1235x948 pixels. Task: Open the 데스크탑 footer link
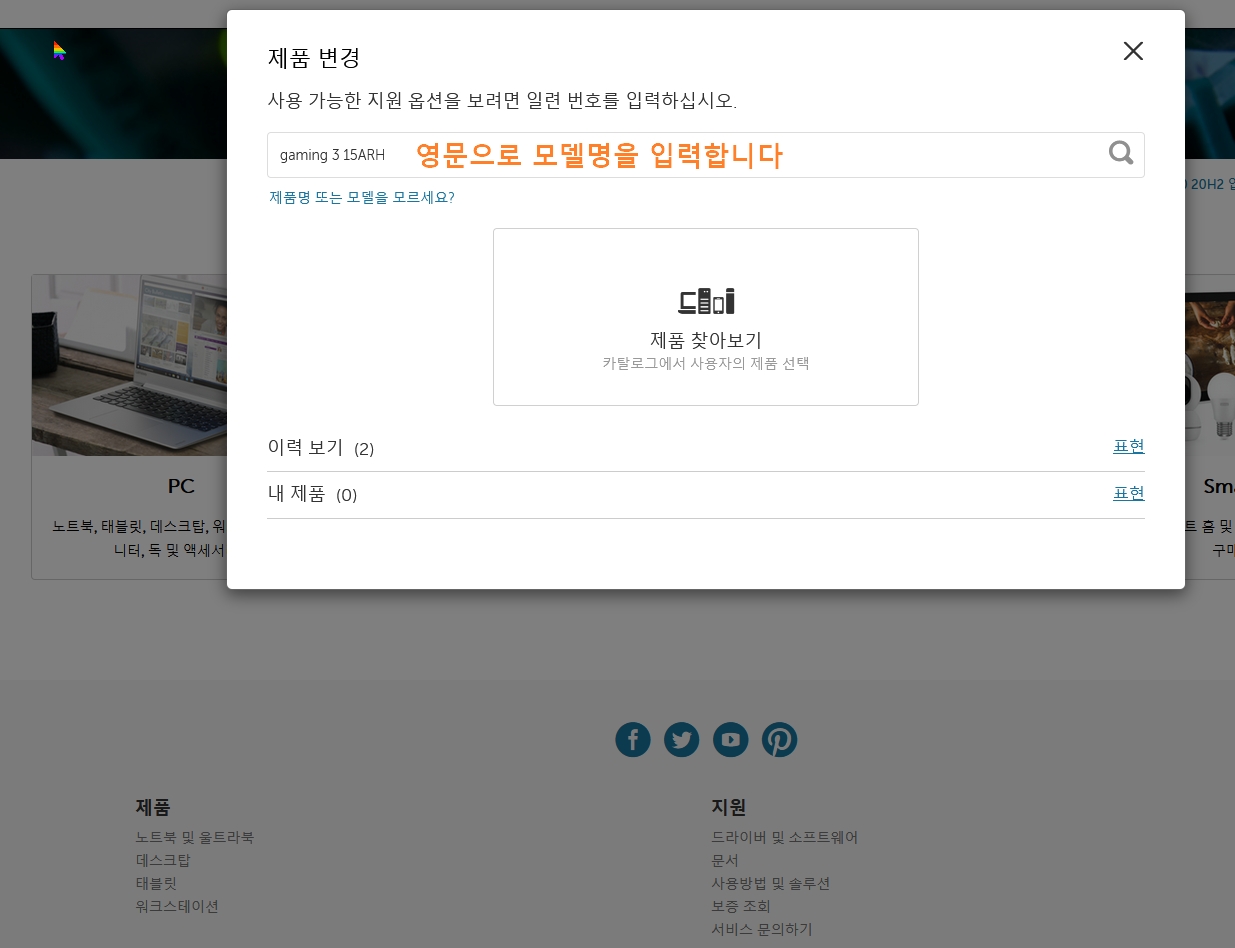(x=163, y=860)
